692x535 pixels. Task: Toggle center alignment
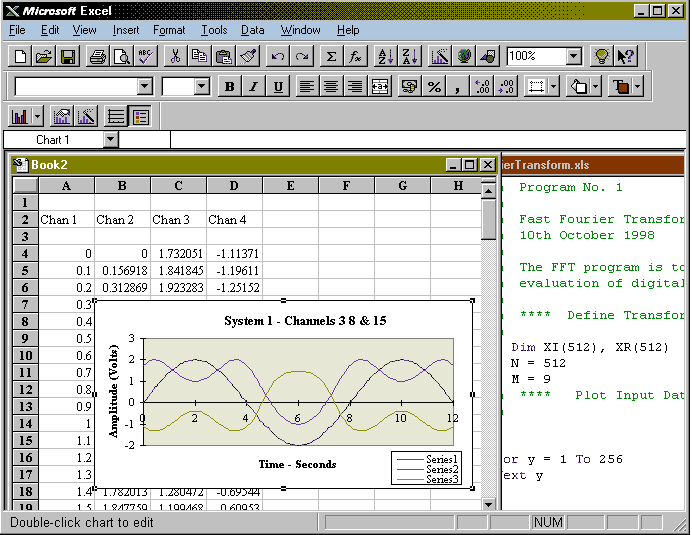[331, 87]
